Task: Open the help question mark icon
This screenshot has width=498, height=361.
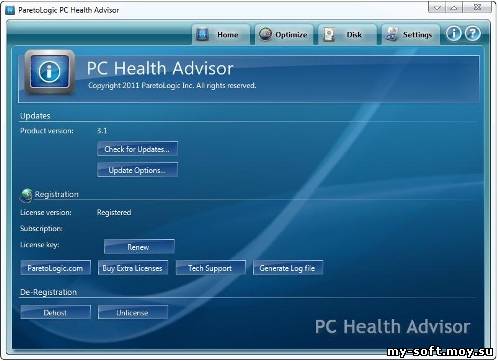Action: pos(473,33)
